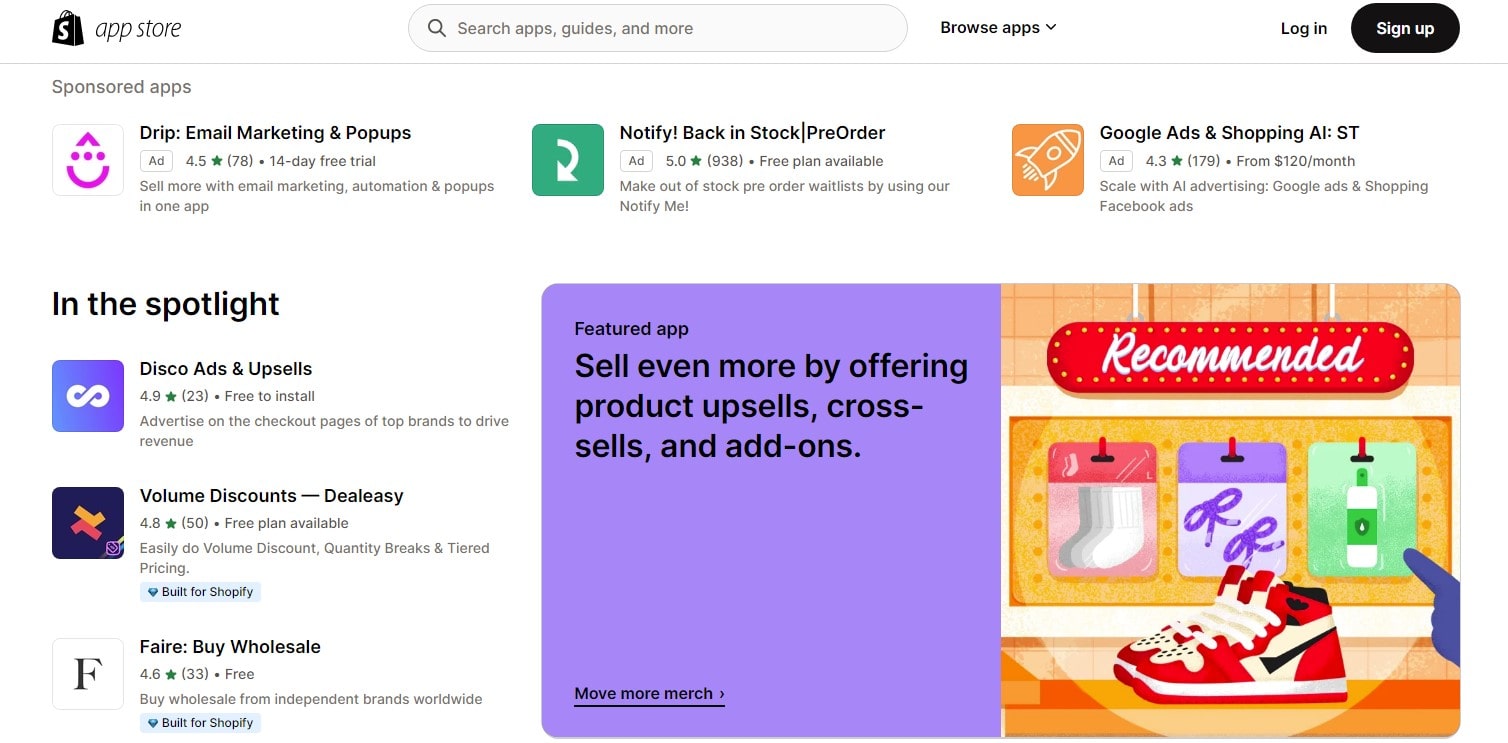Open the Drip Email Marketing app icon
This screenshot has width=1508, height=743.
coord(87,159)
